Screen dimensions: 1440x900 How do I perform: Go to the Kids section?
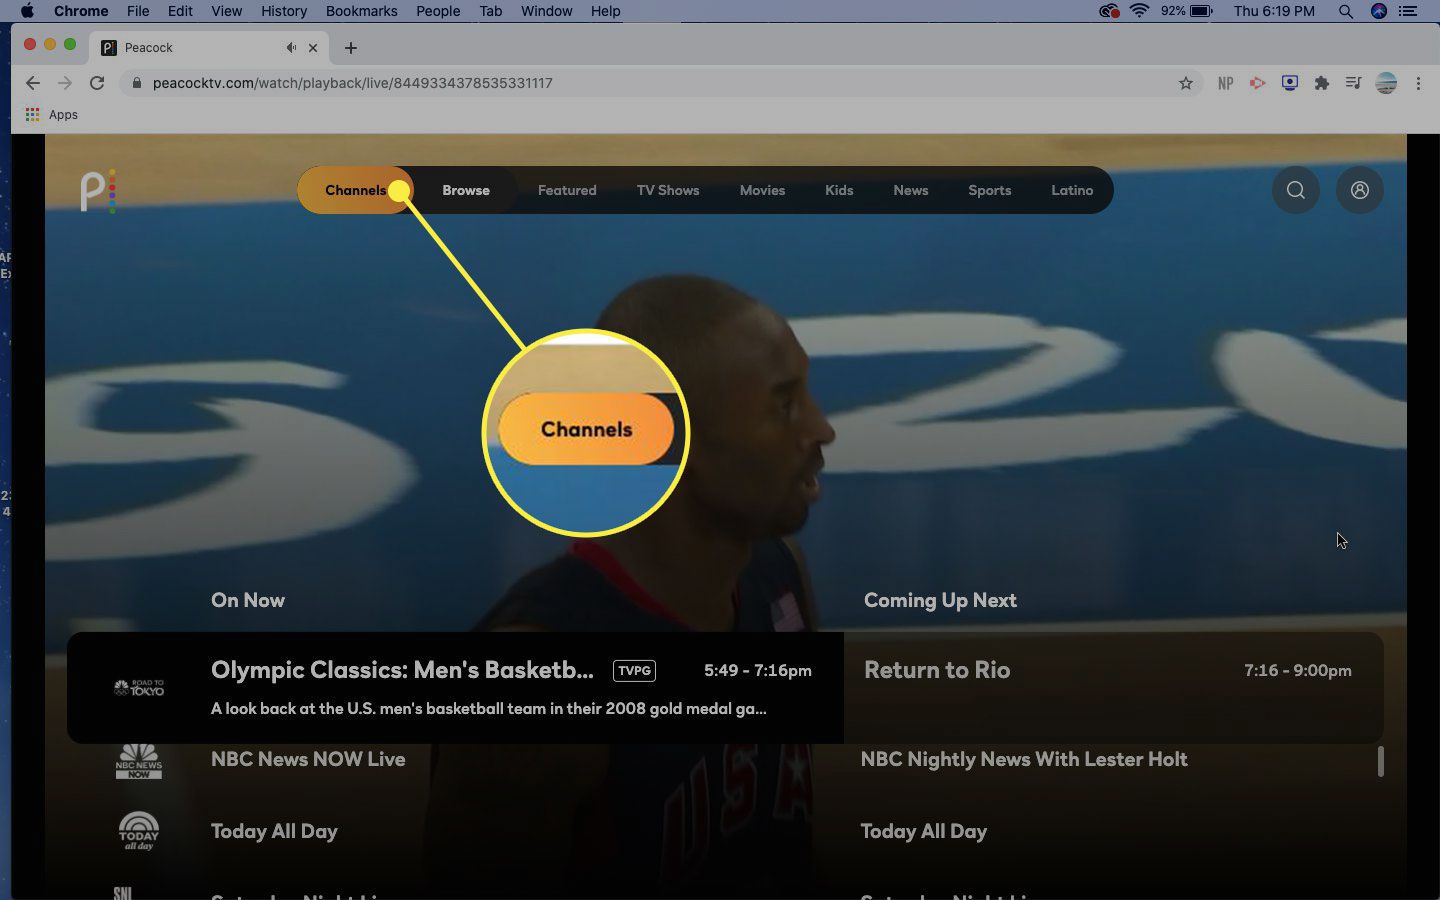pos(839,190)
